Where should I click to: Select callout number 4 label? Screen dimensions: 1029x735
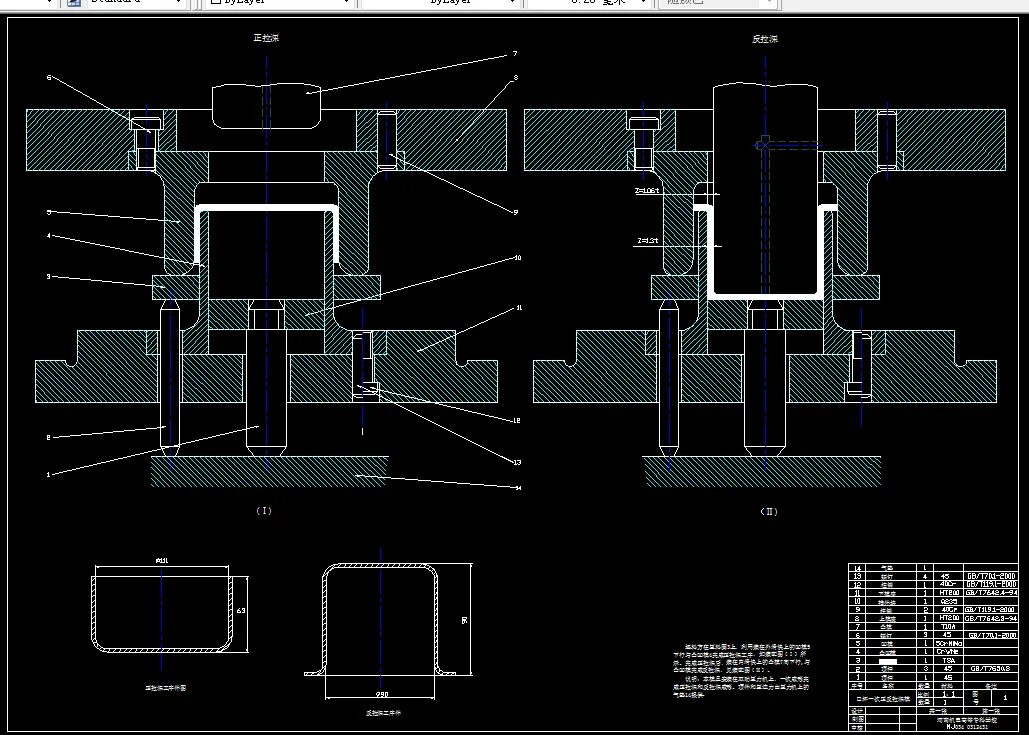point(49,236)
